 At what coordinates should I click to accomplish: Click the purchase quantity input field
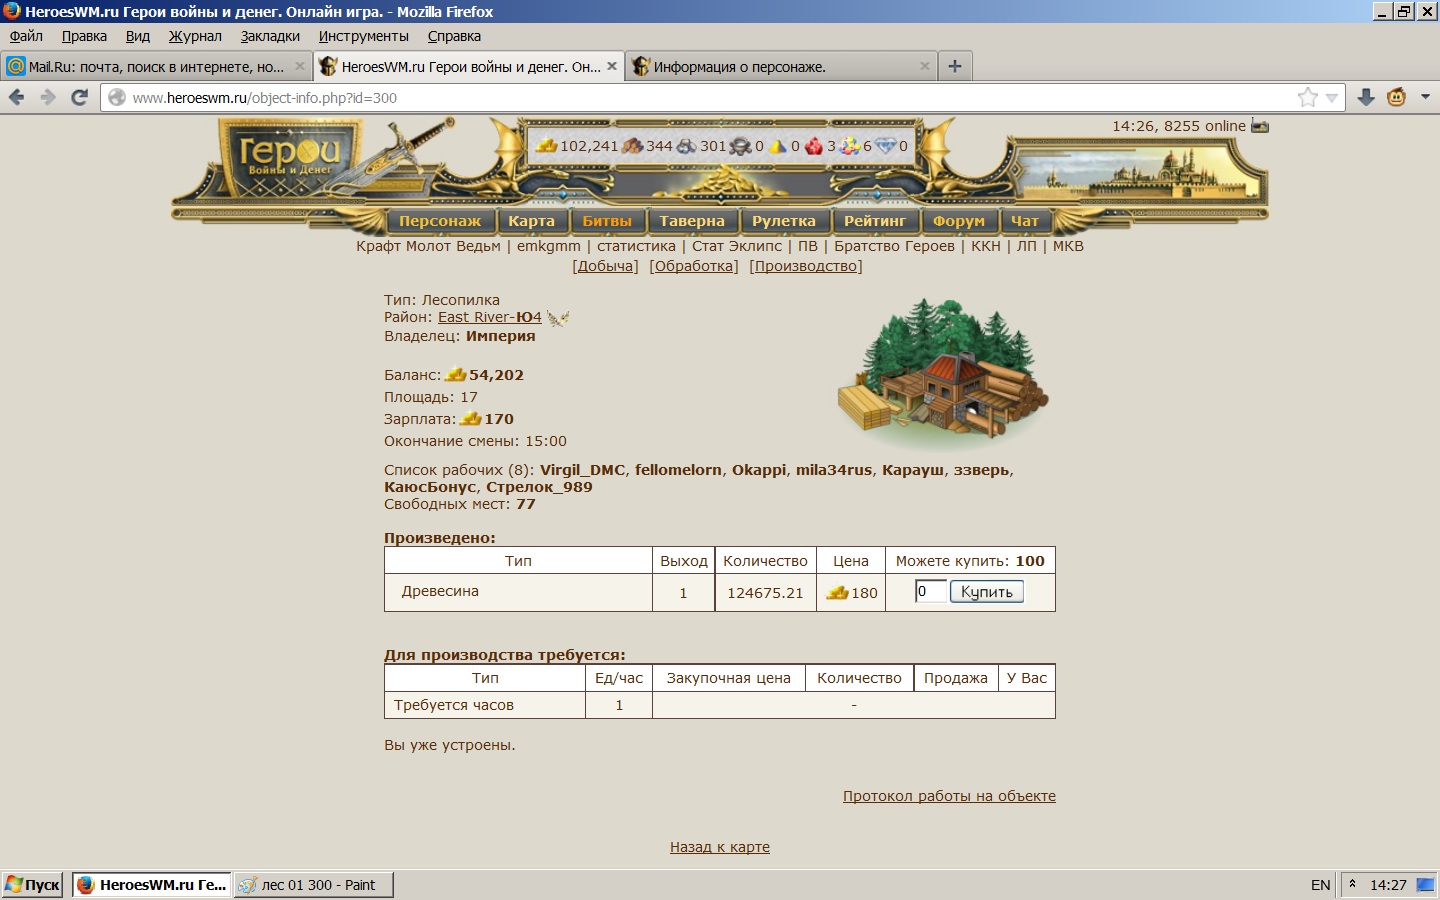pos(931,591)
